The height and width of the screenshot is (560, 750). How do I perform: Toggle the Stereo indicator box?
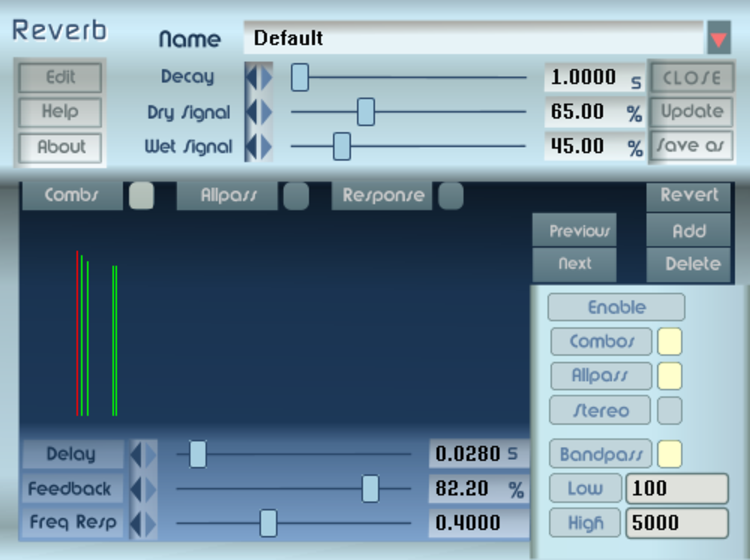pos(669,410)
